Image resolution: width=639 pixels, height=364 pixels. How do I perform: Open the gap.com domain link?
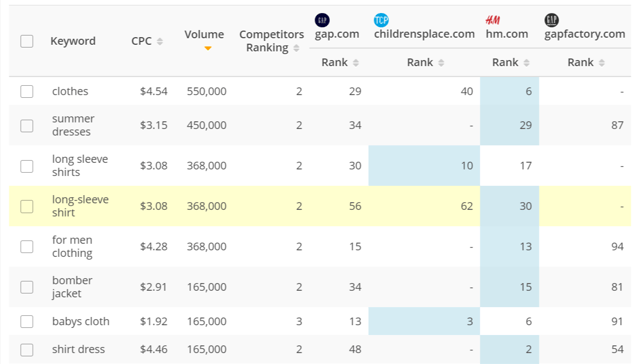(x=337, y=34)
